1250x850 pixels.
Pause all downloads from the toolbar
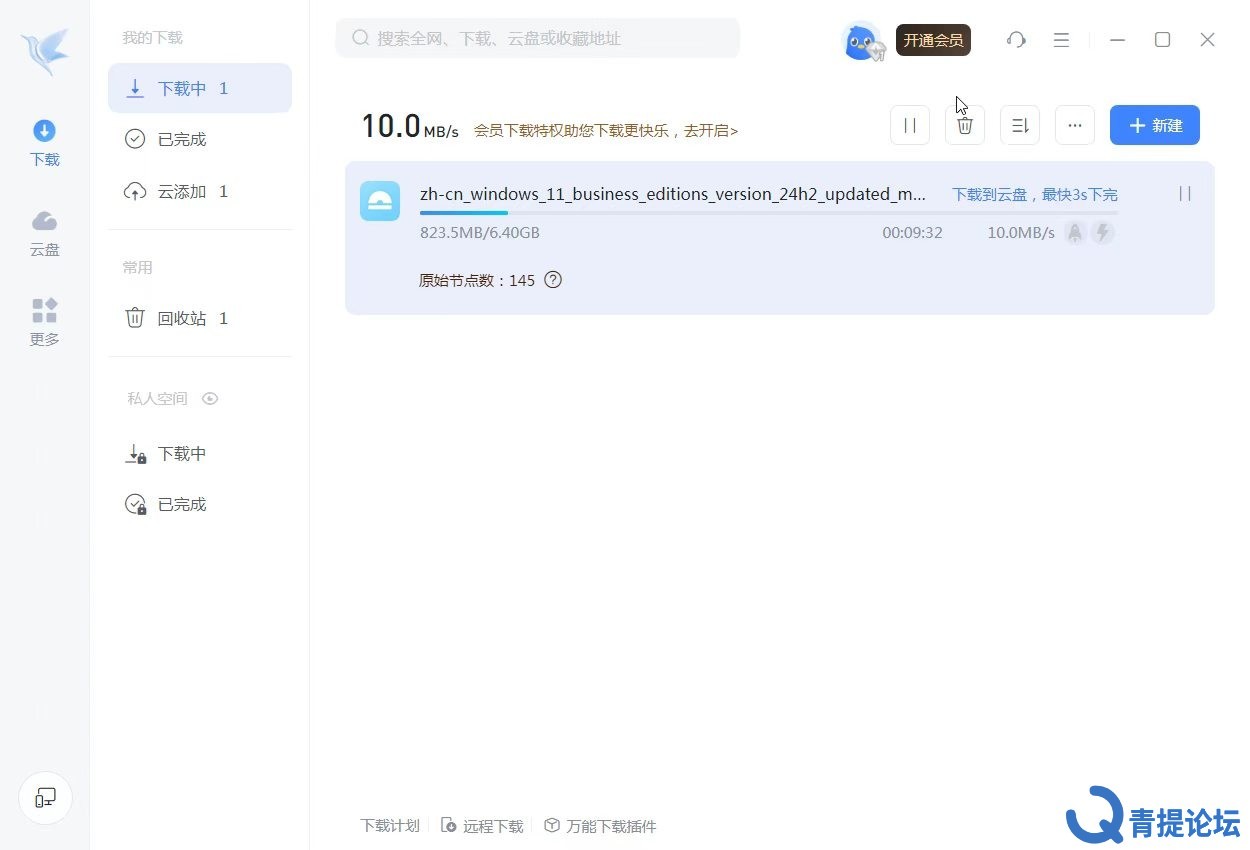tap(910, 125)
